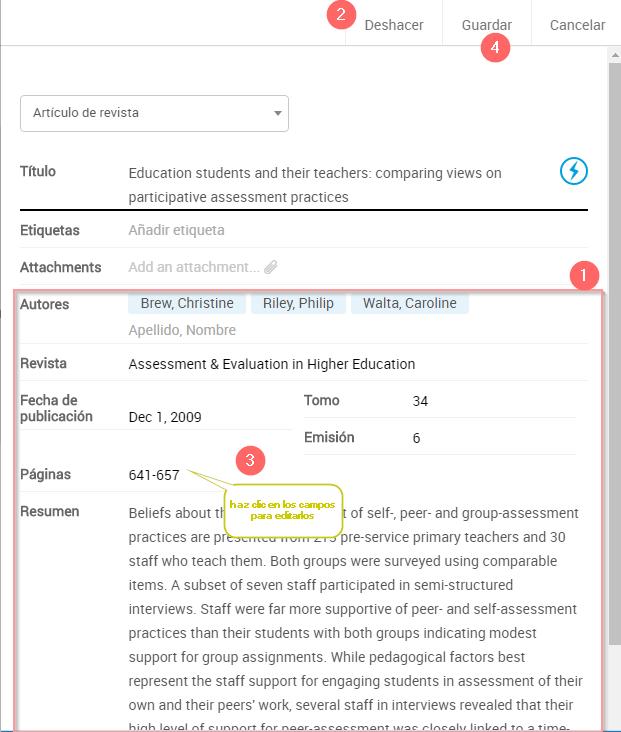Click the Cancelar button

pyautogui.click(x=577, y=25)
